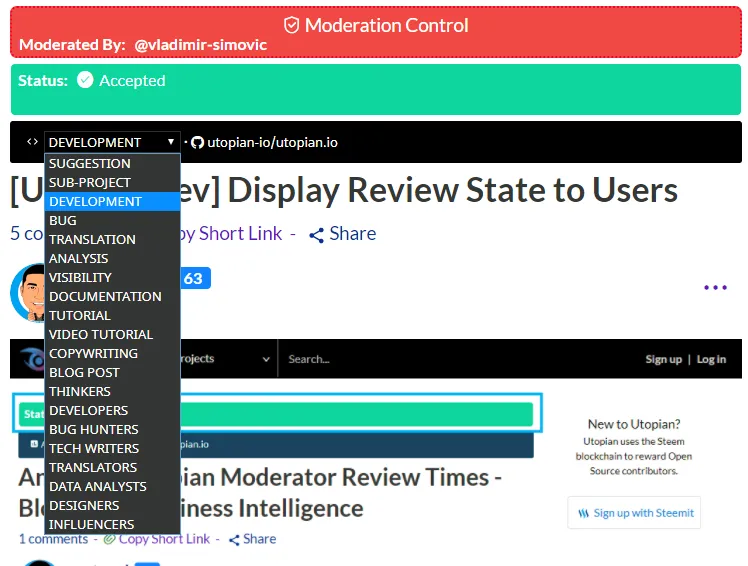Select highlighted DEVELOPMENT option in list
748x566 pixels.
(112, 201)
